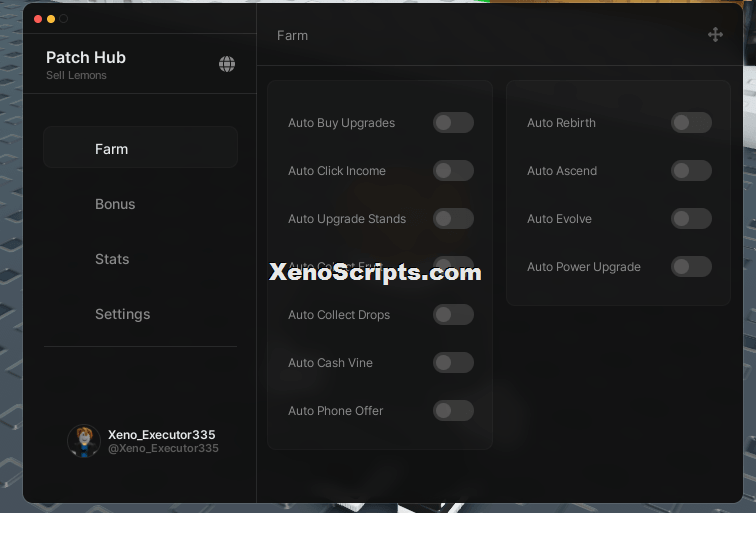The width and height of the screenshot is (756, 543).
Task: Switch on Auto Collect Drops
Action: [453, 314]
